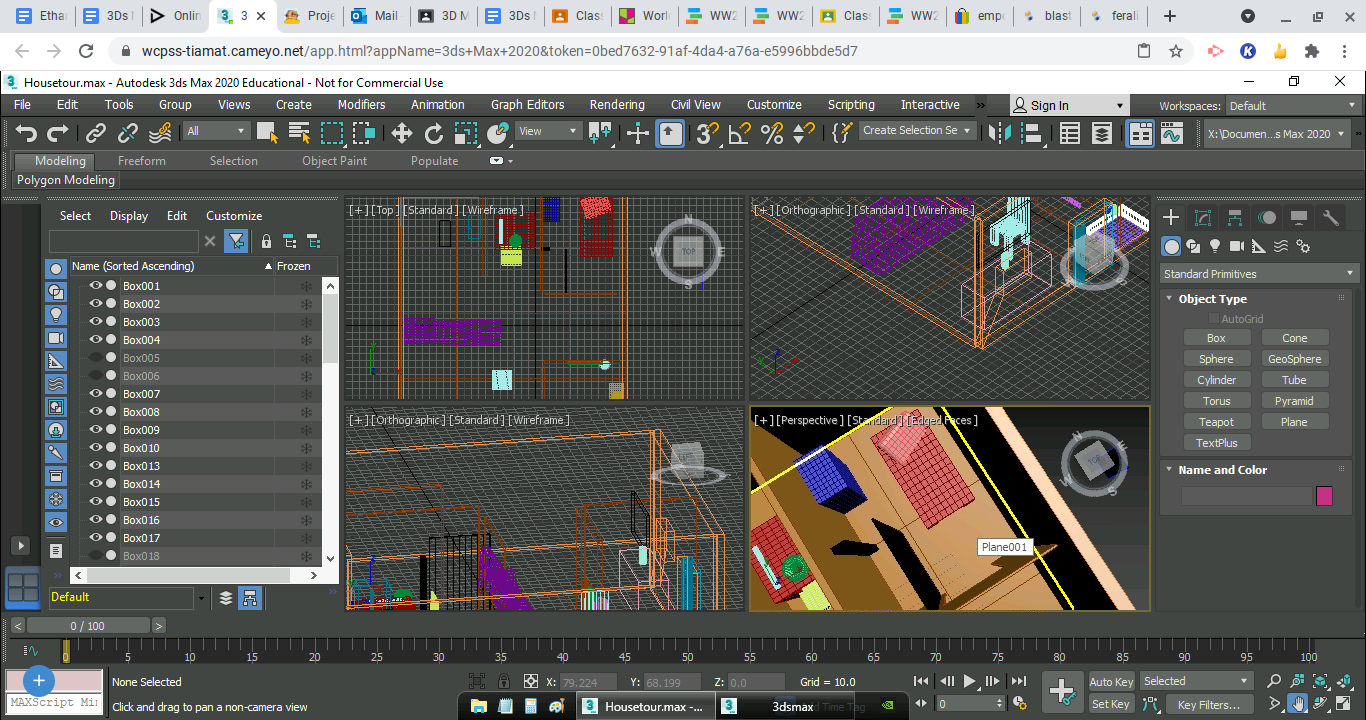Switch to the Object Paint ribbon tab

pyautogui.click(x=334, y=161)
